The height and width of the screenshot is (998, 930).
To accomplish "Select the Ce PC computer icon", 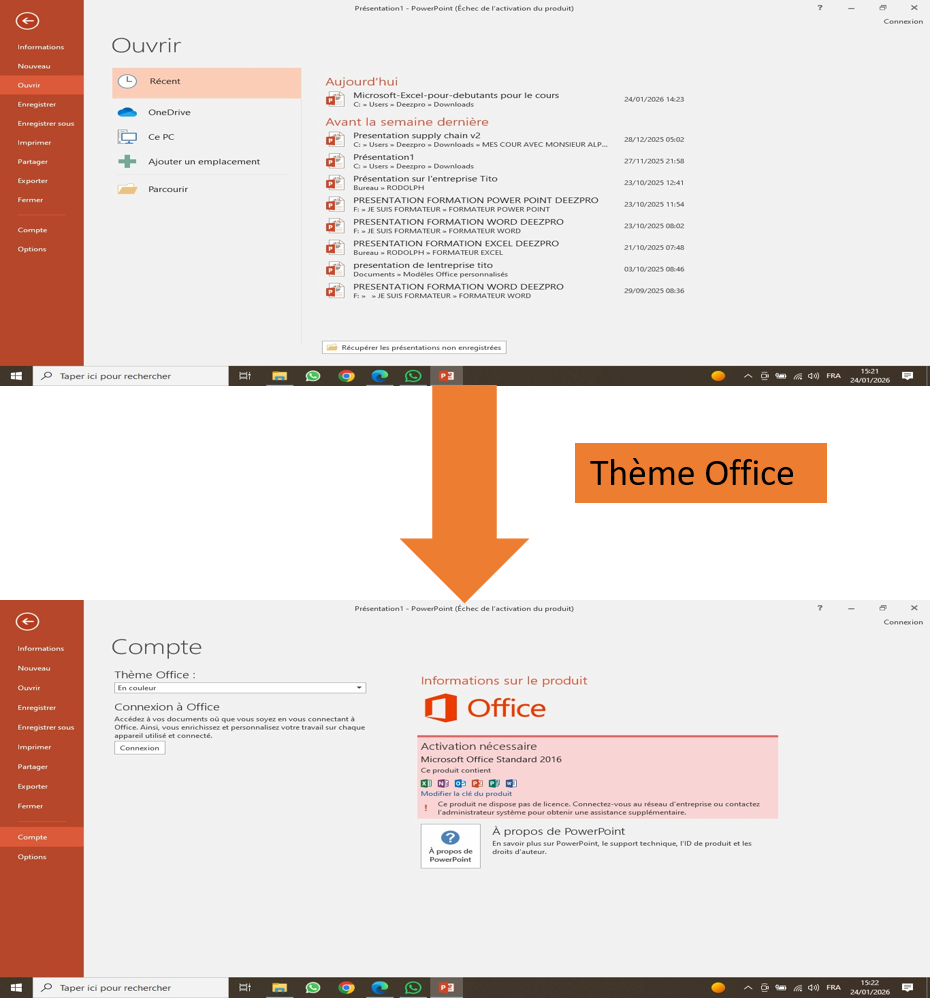I will (x=127, y=137).
